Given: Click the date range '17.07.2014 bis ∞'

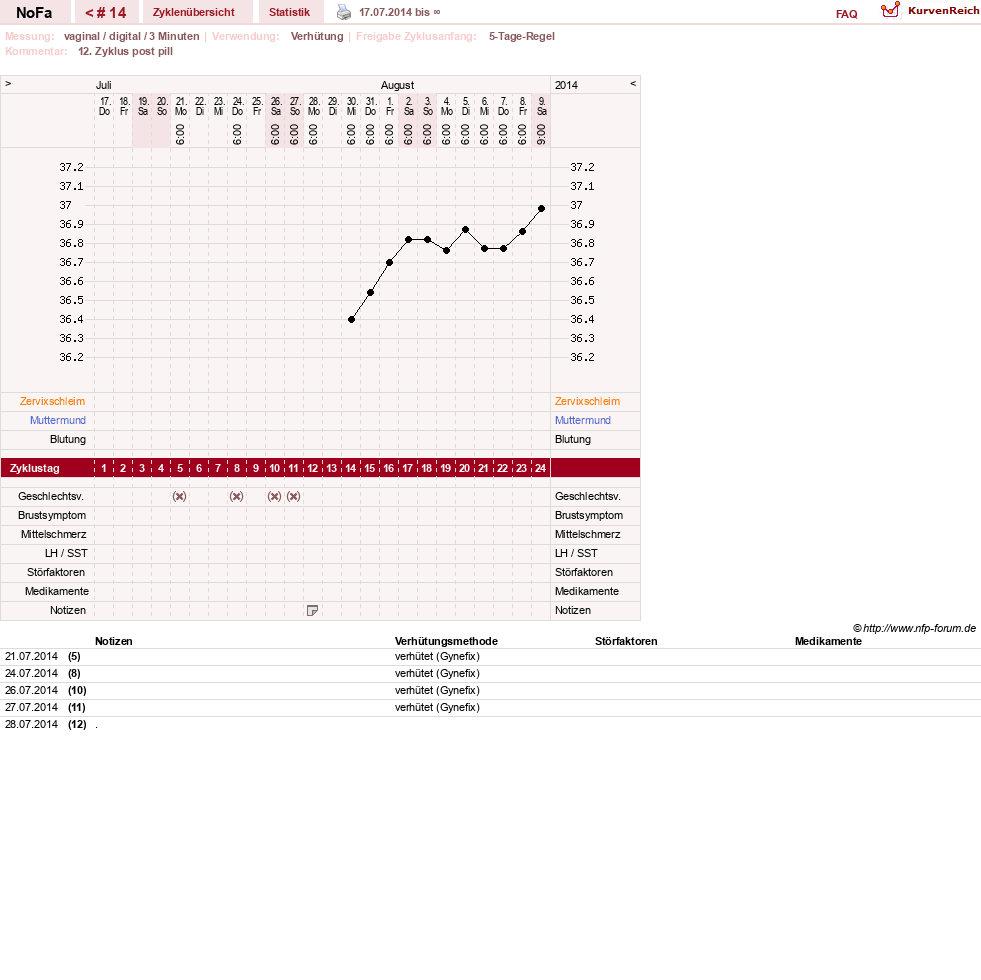Looking at the screenshot, I should coord(400,13).
